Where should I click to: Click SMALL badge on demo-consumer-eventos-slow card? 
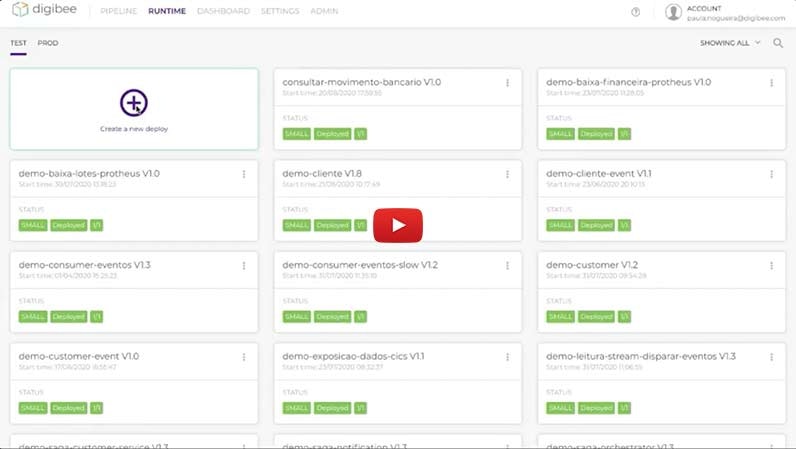click(x=296, y=317)
